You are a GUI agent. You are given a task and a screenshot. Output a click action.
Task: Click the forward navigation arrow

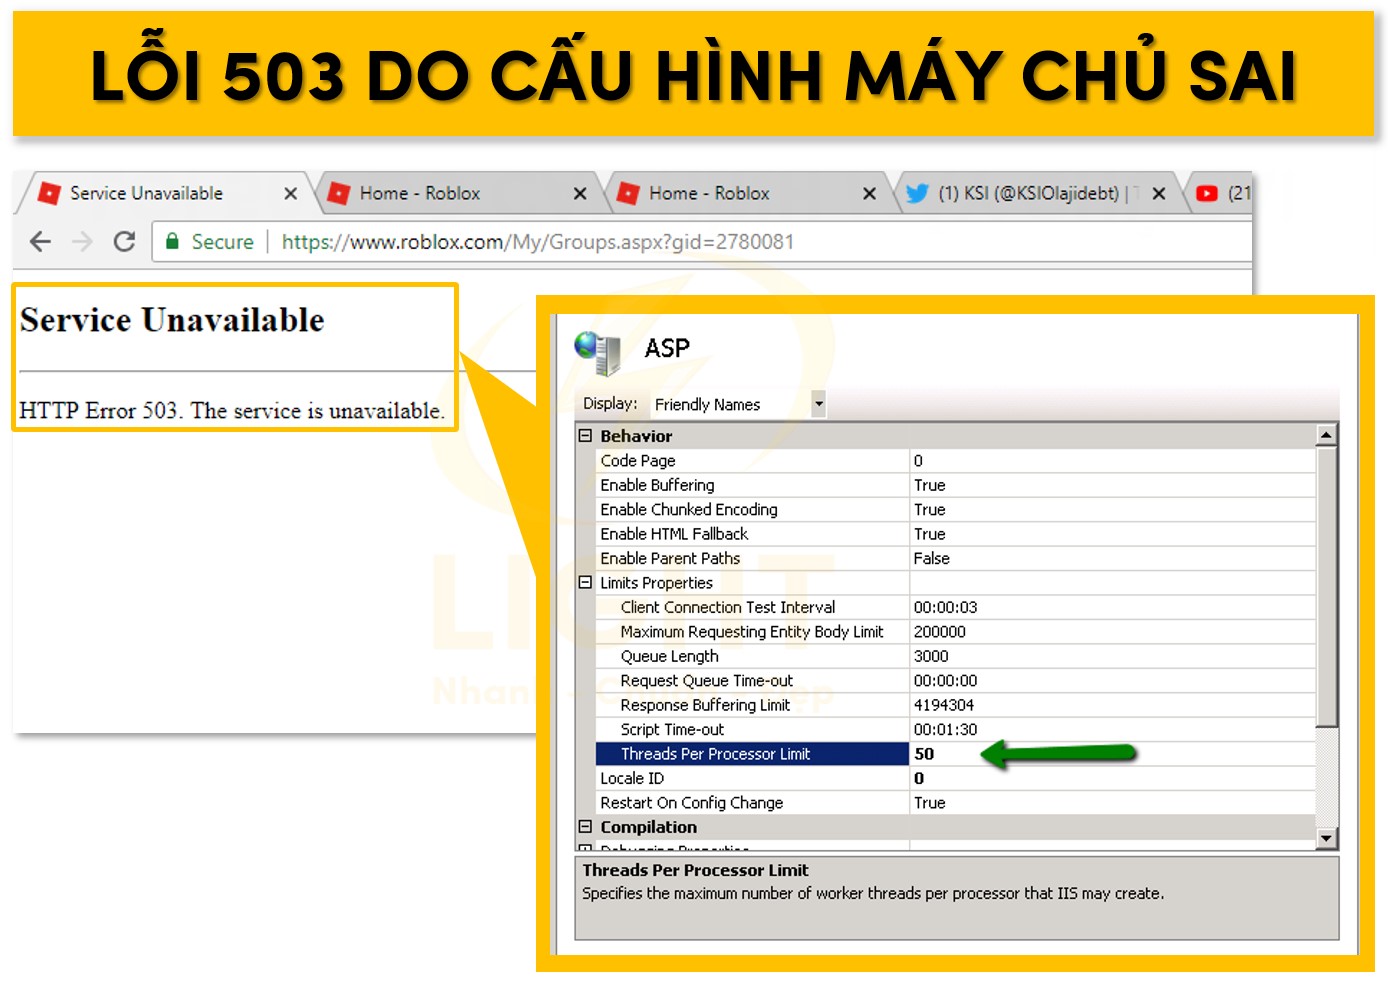[80, 241]
